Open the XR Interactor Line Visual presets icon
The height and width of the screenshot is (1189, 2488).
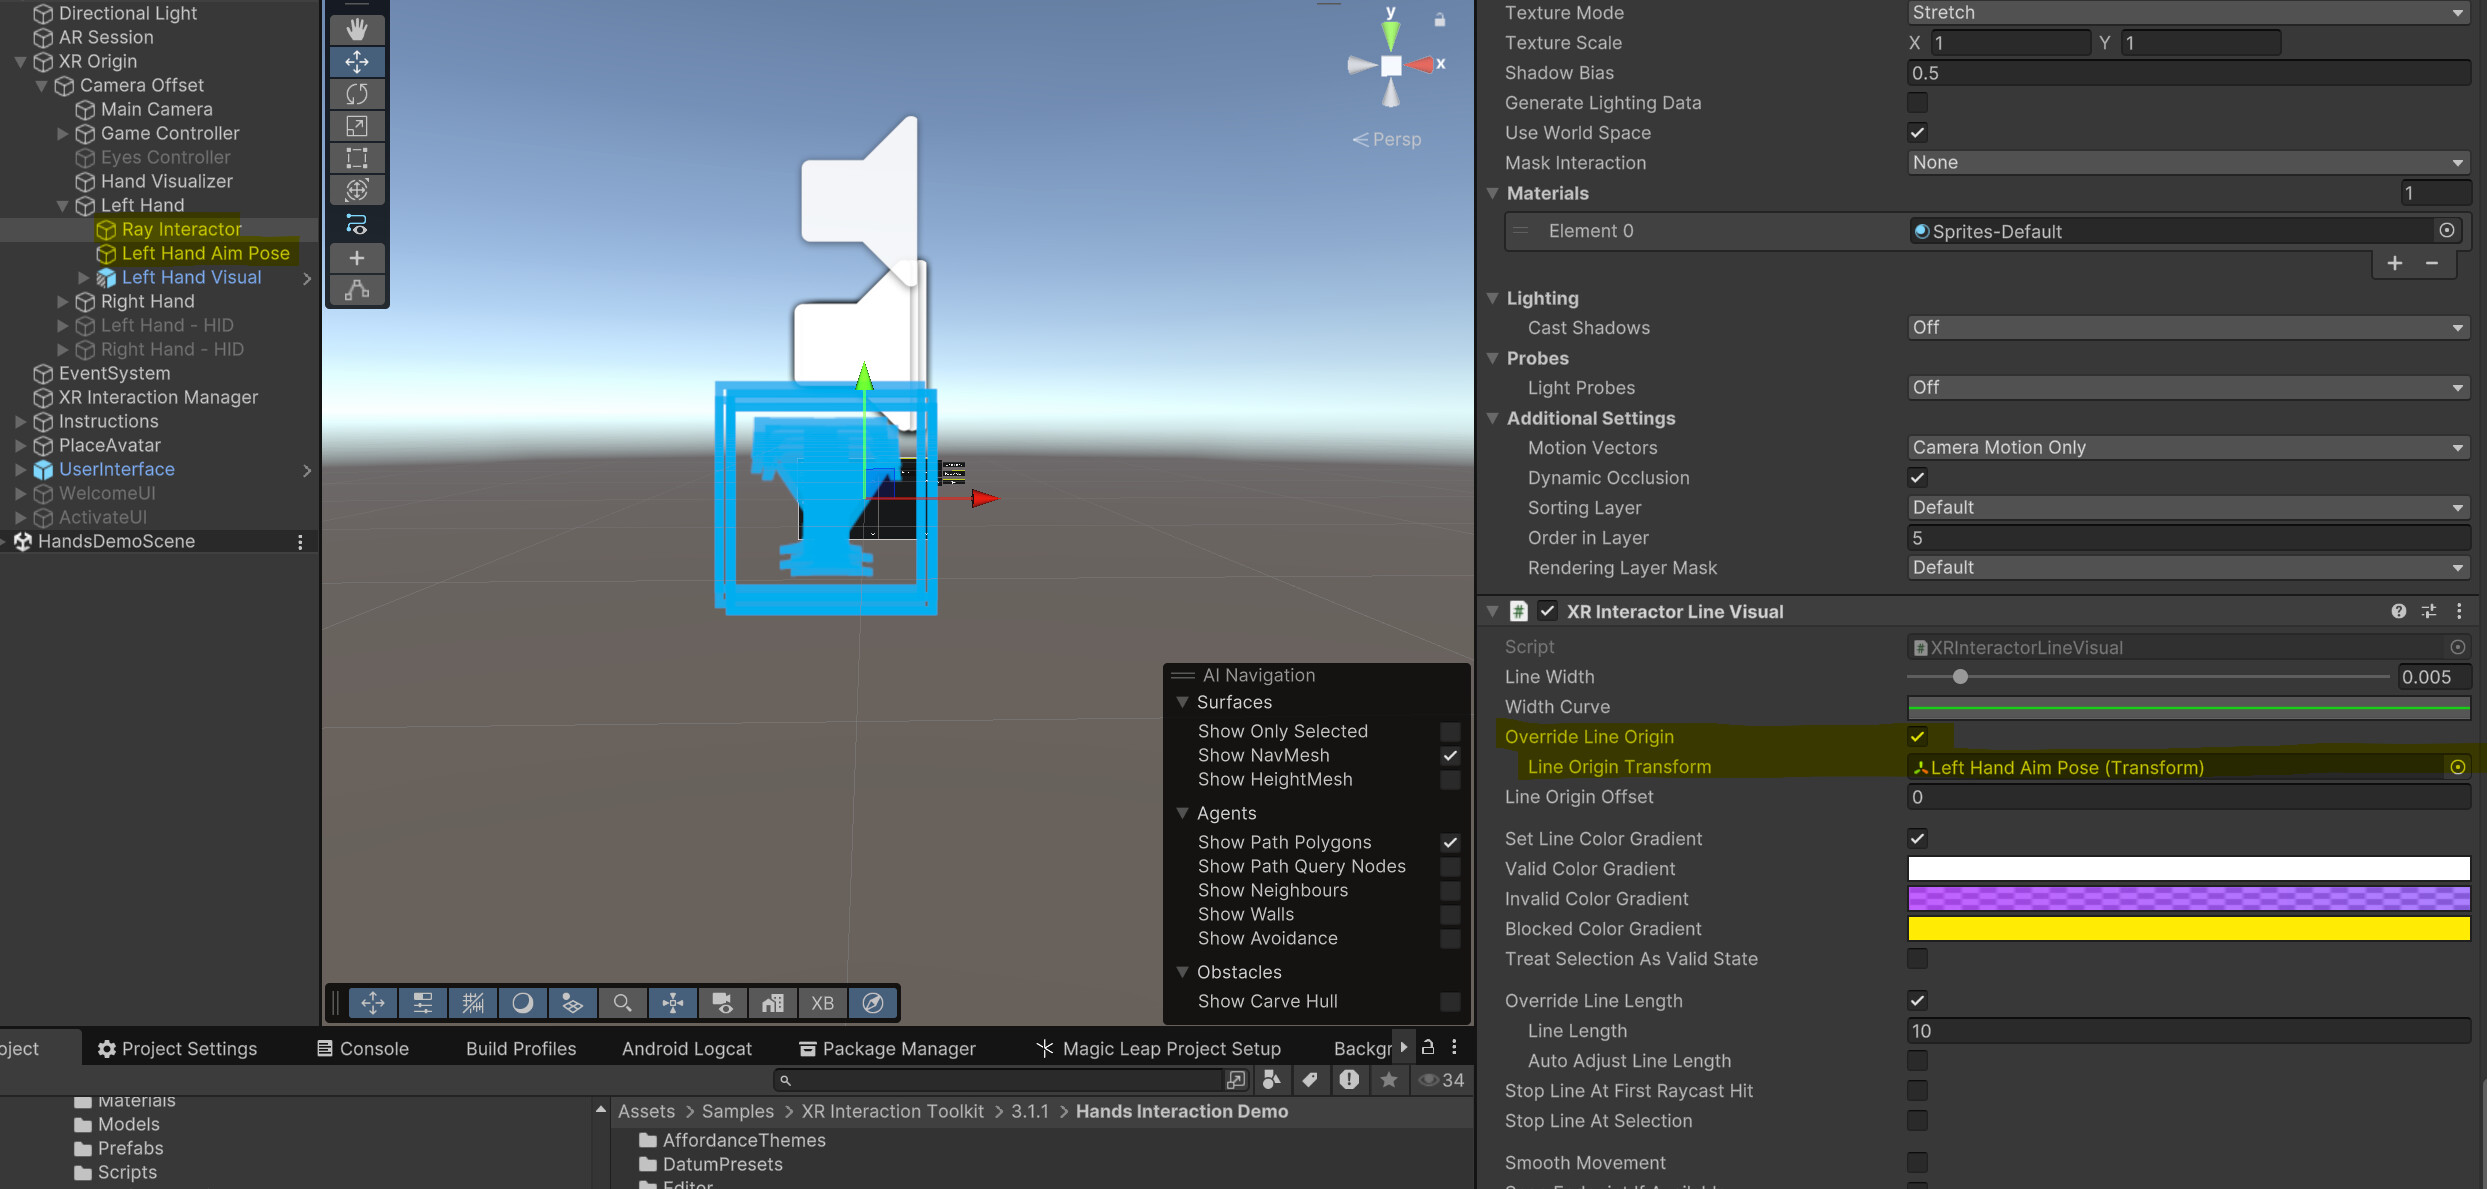[x=2430, y=611]
